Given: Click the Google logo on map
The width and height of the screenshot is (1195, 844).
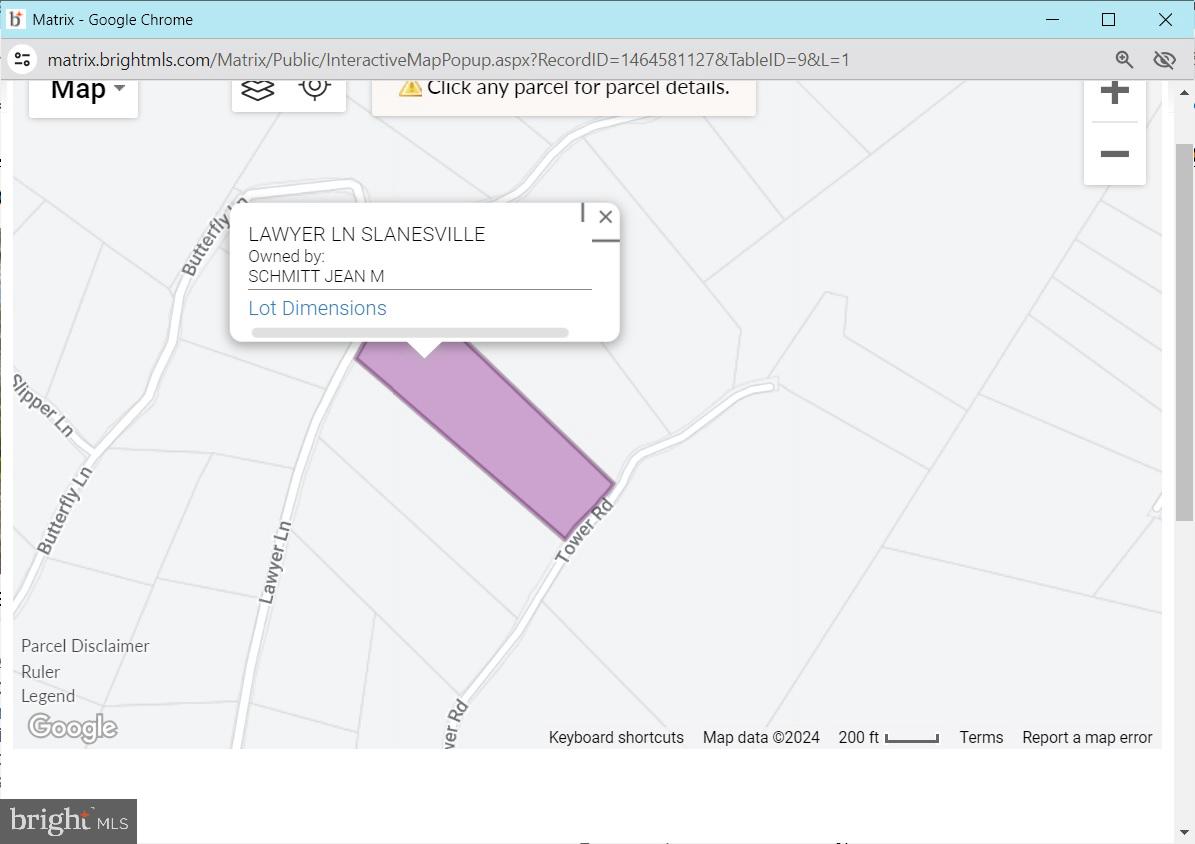Looking at the screenshot, I should (72, 727).
